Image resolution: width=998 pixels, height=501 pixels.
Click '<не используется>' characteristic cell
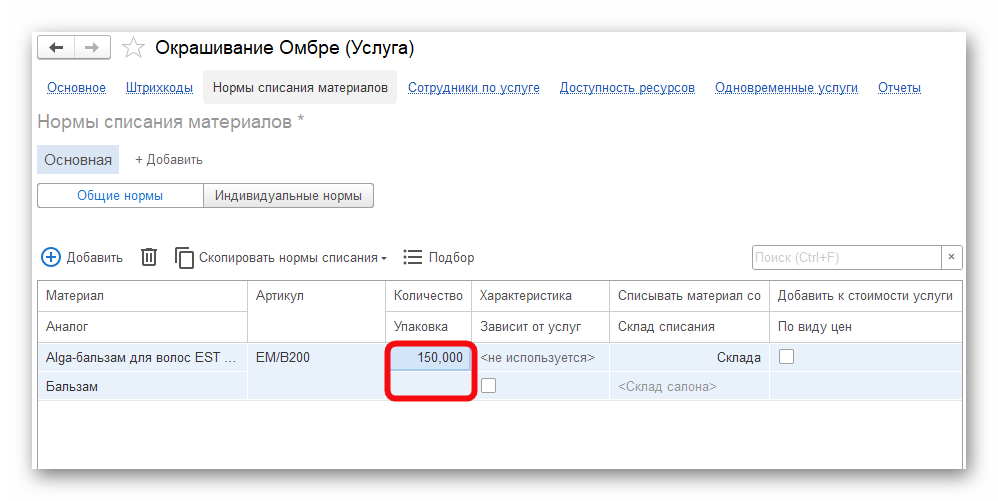[x=540, y=357]
